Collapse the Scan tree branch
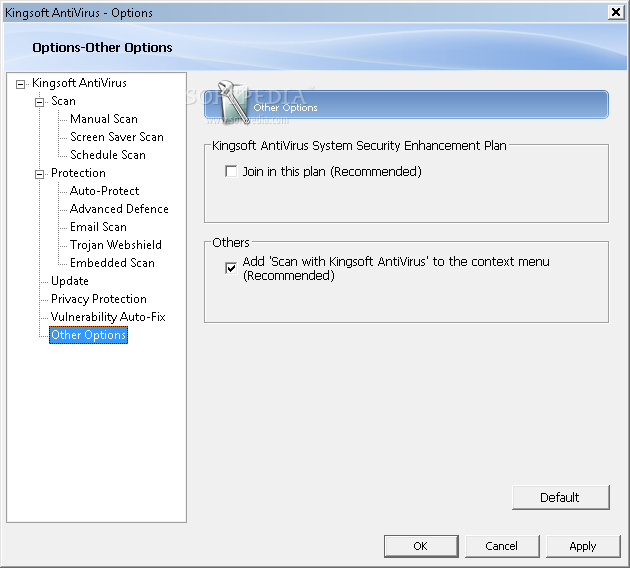This screenshot has height=568, width=630. coord(39,102)
